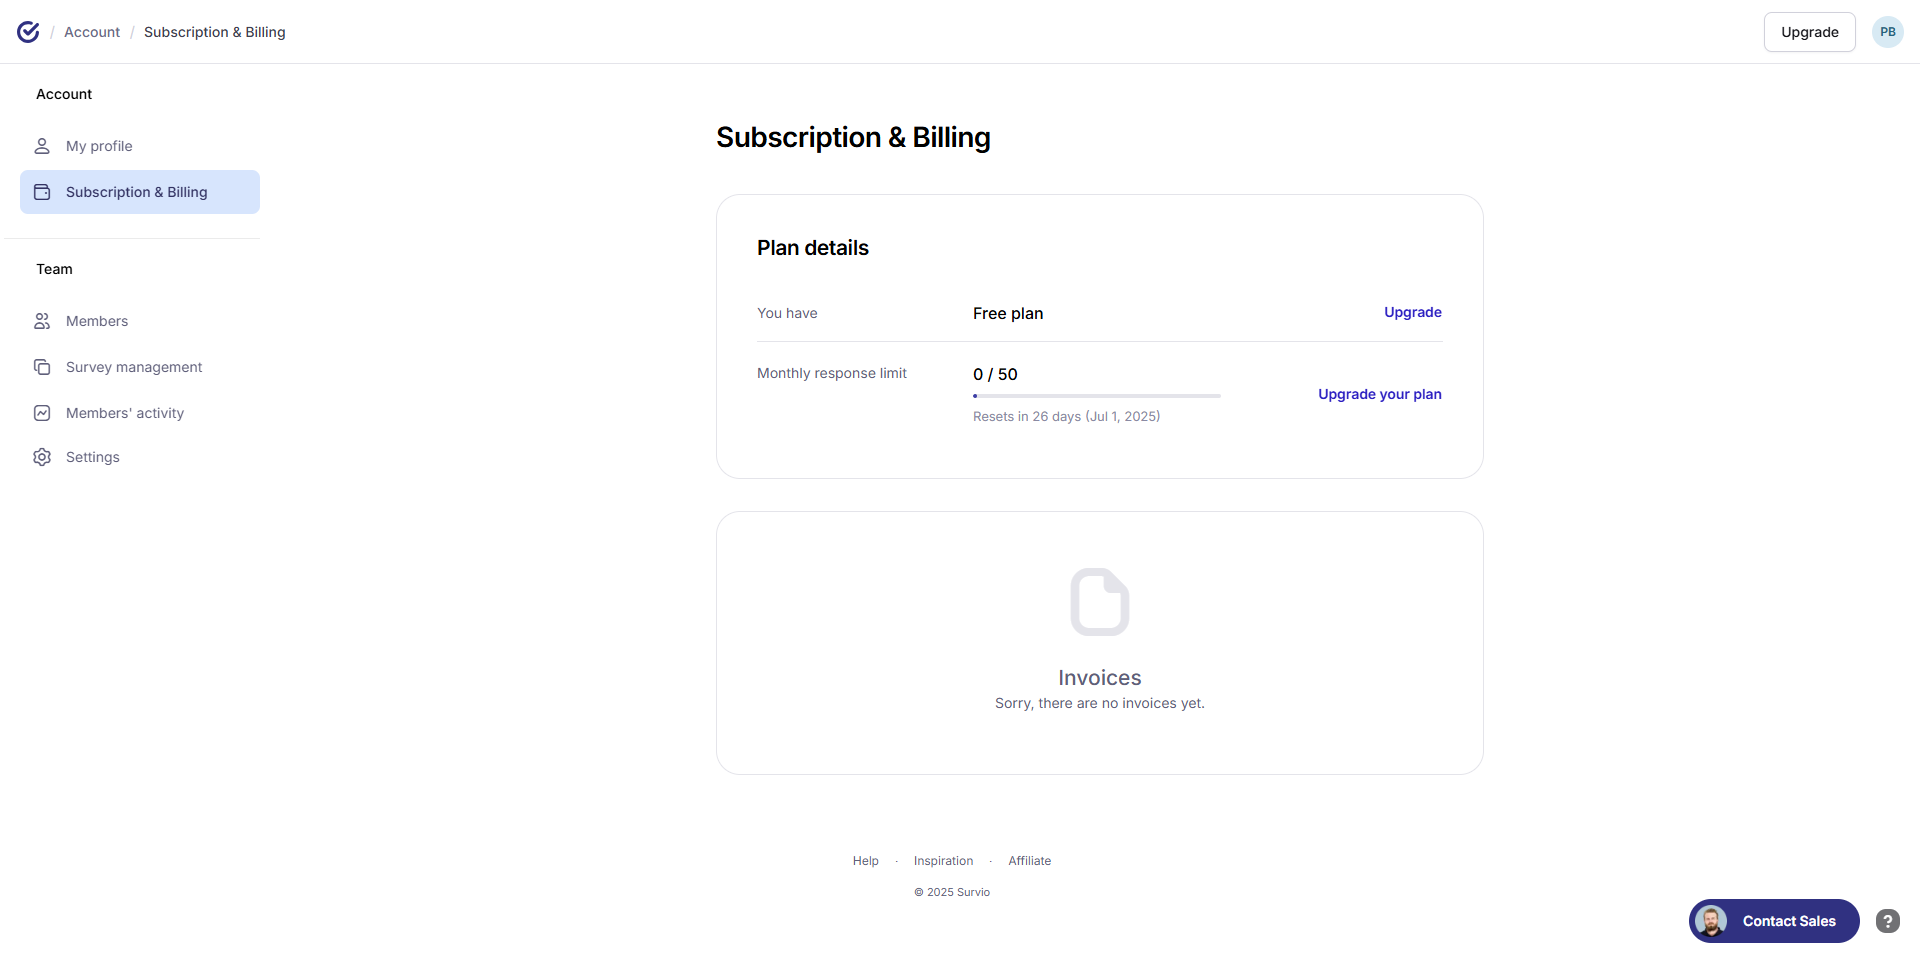
Task: Click the Upgrade link beside Free plan
Action: pyautogui.click(x=1412, y=312)
